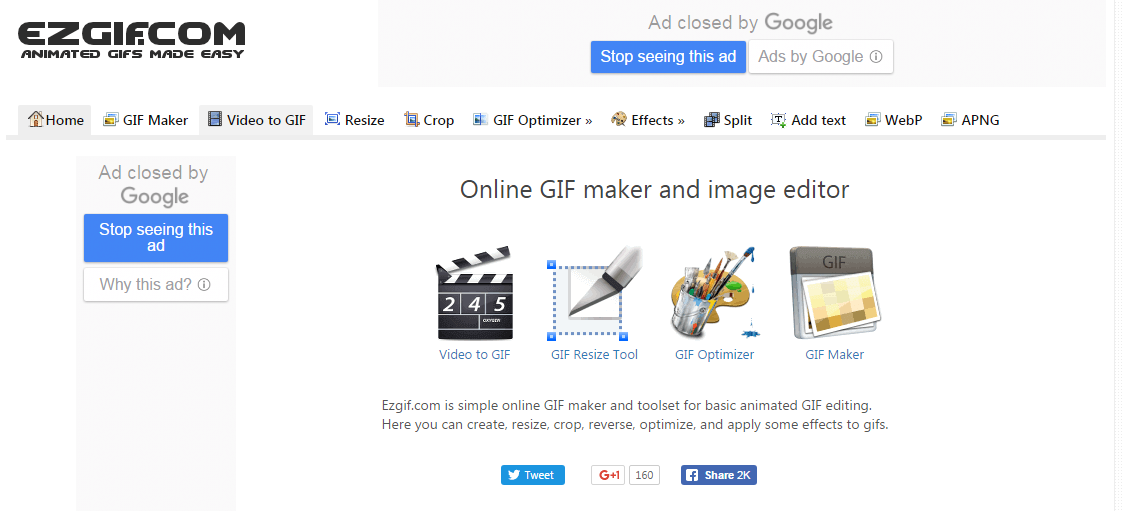Click the Resize nav icon
The image size is (1123, 511).
coord(332,120)
